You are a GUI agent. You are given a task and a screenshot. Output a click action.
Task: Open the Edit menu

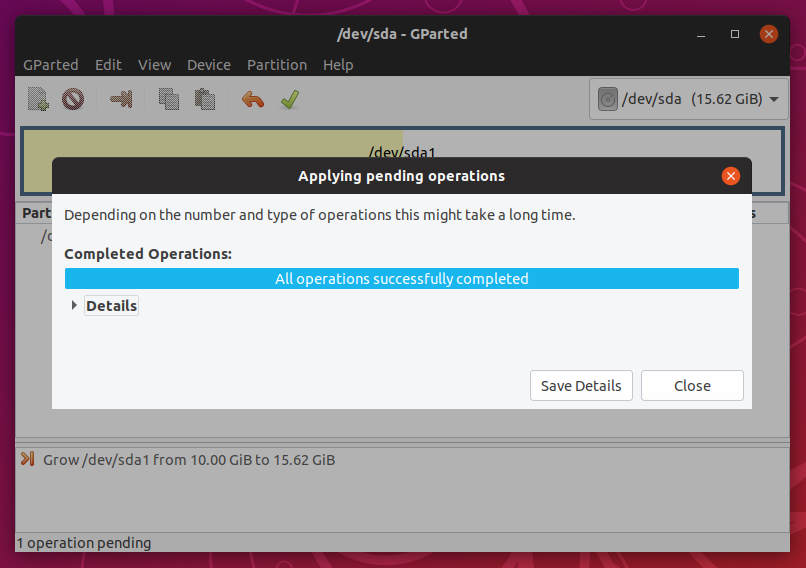coord(108,65)
